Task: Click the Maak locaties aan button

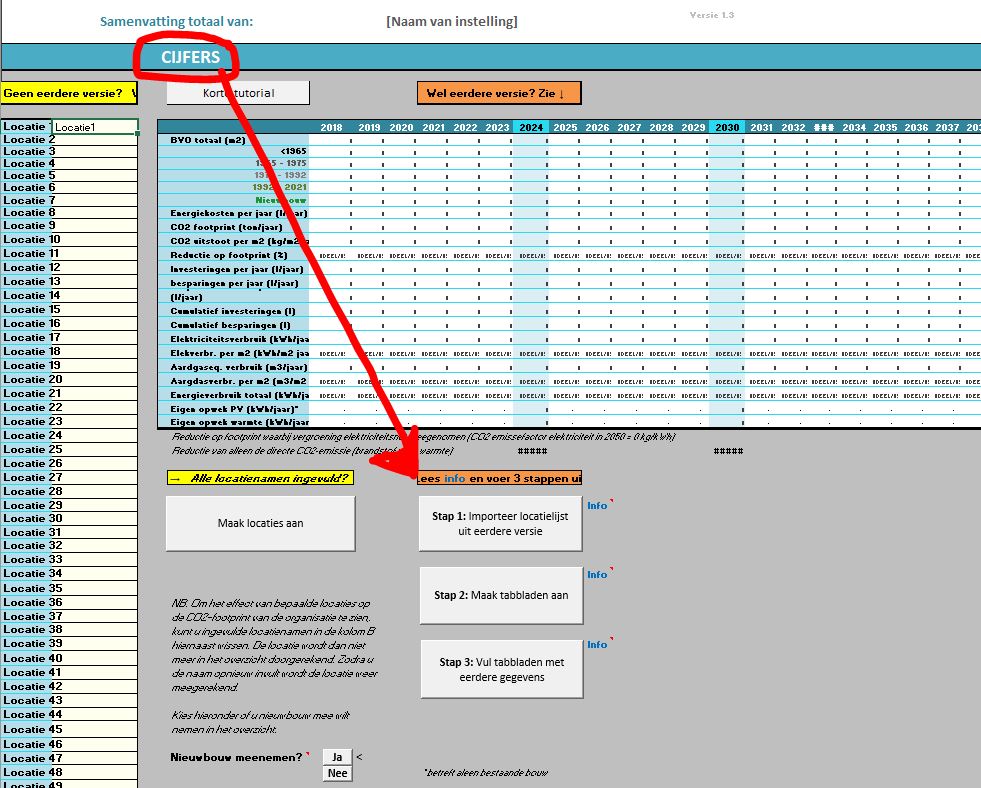Action: (x=260, y=523)
